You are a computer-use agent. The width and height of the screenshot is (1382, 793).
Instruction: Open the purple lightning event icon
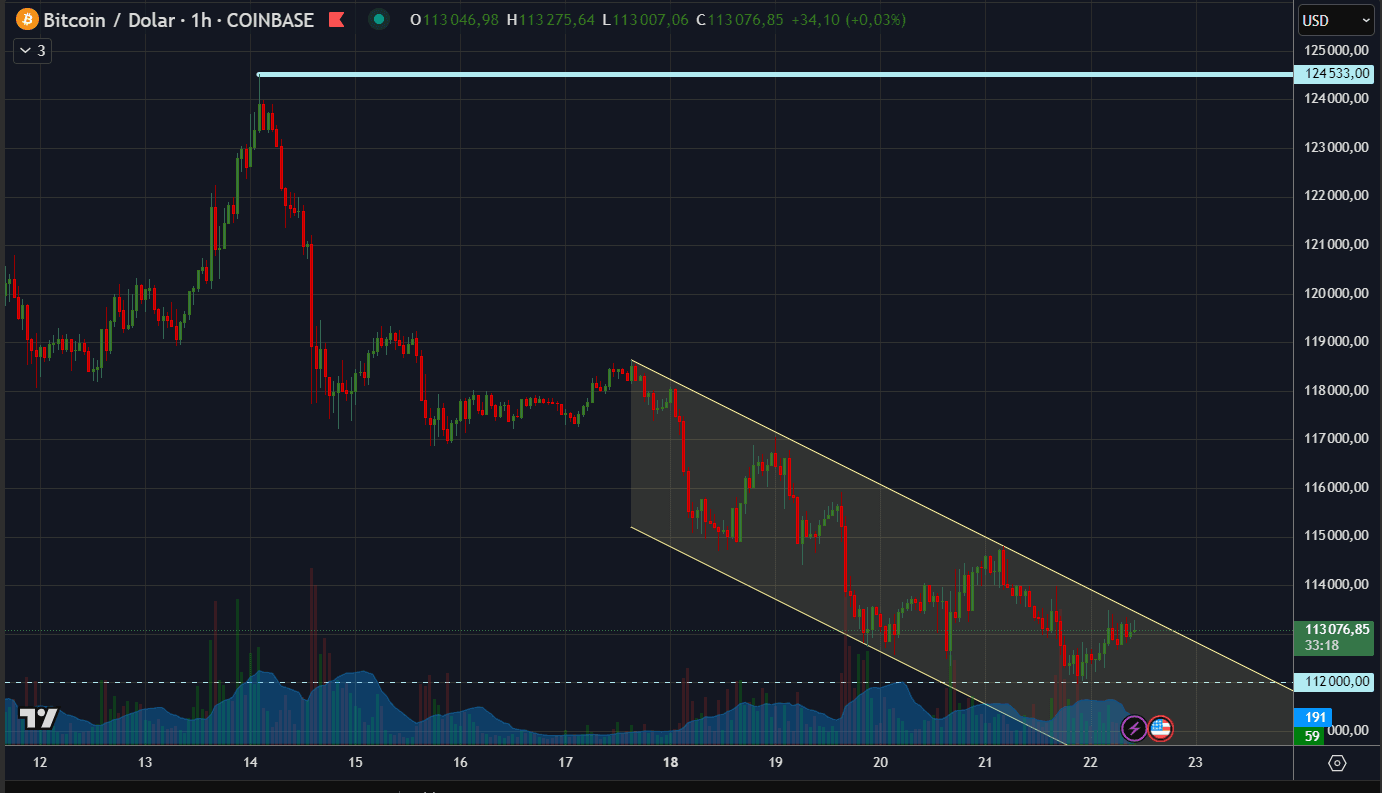click(x=1134, y=728)
